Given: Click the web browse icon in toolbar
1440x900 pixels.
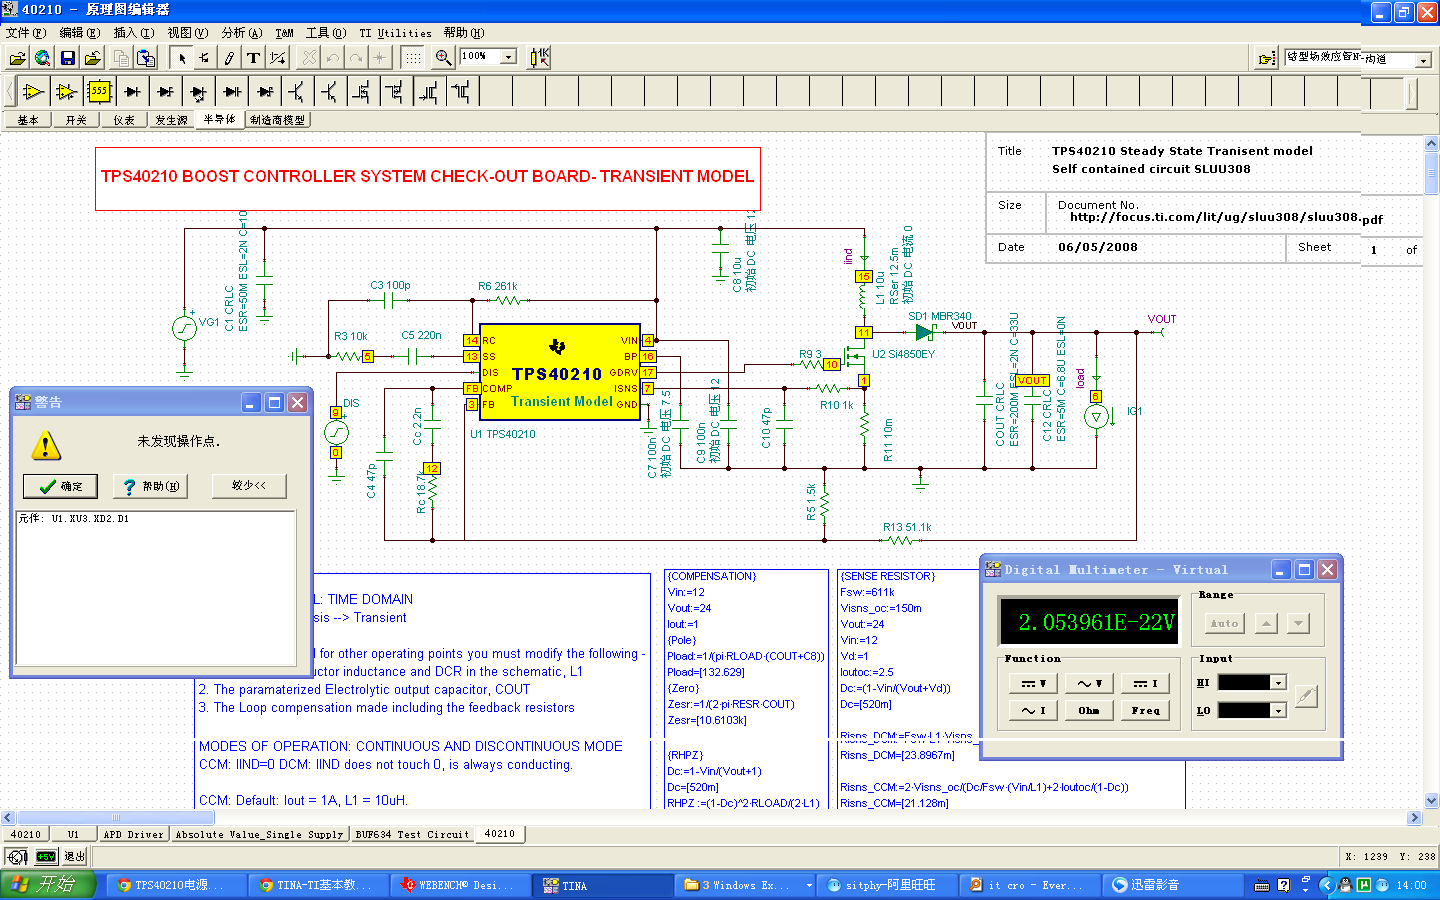Looking at the screenshot, I should [42, 58].
